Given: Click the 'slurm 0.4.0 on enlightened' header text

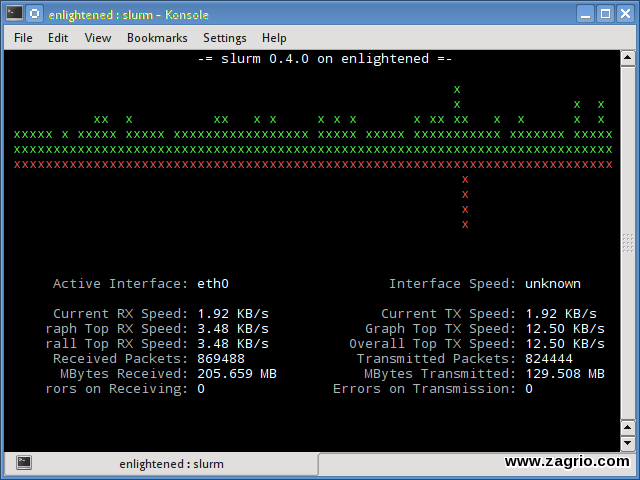Looking at the screenshot, I should click(324, 59).
